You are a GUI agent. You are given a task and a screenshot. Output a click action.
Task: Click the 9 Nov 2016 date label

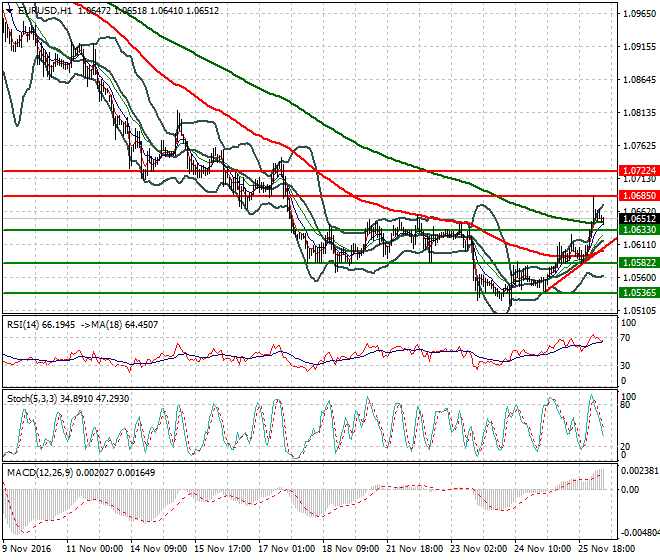coord(27,549)
